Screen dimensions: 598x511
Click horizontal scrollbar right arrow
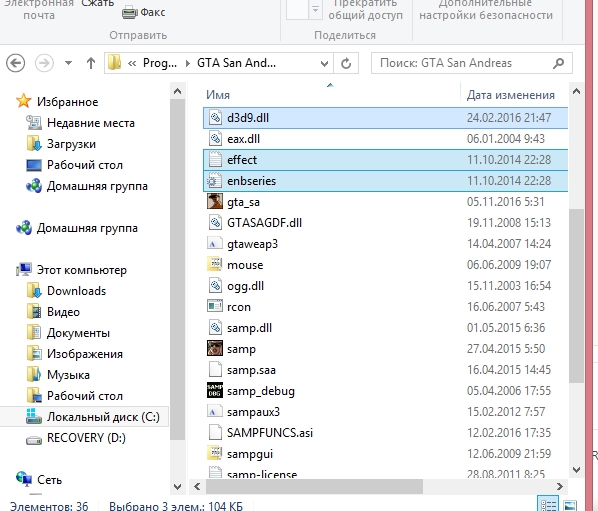(x=559, y=486)
